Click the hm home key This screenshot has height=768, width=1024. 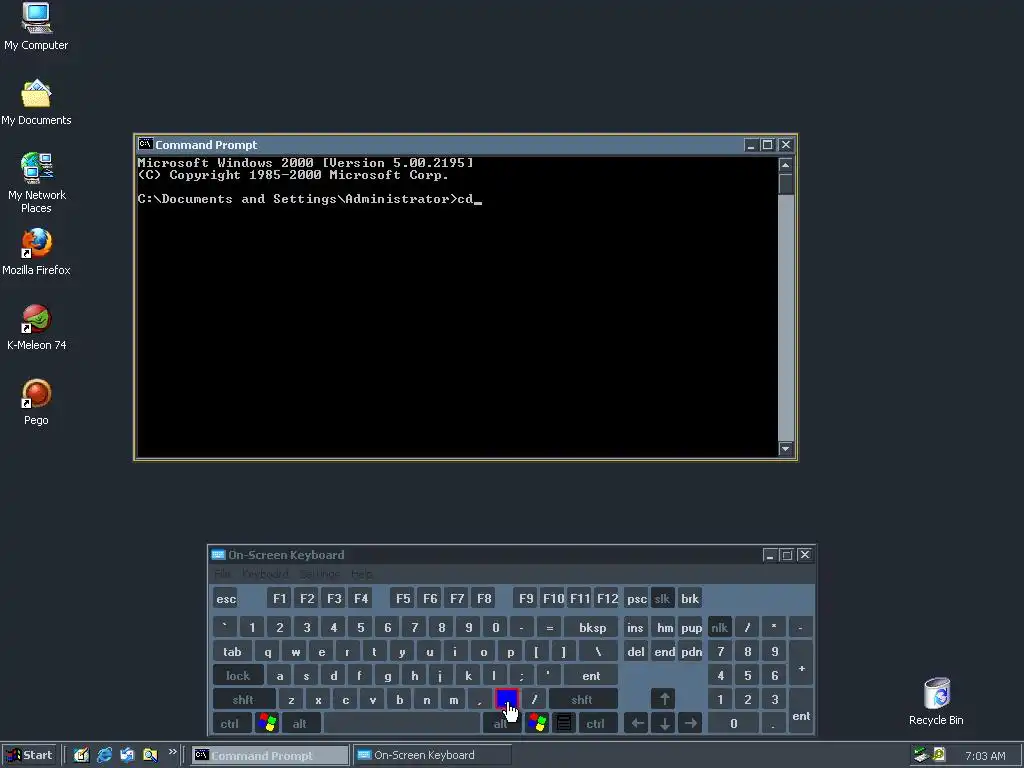coord(665,628)
